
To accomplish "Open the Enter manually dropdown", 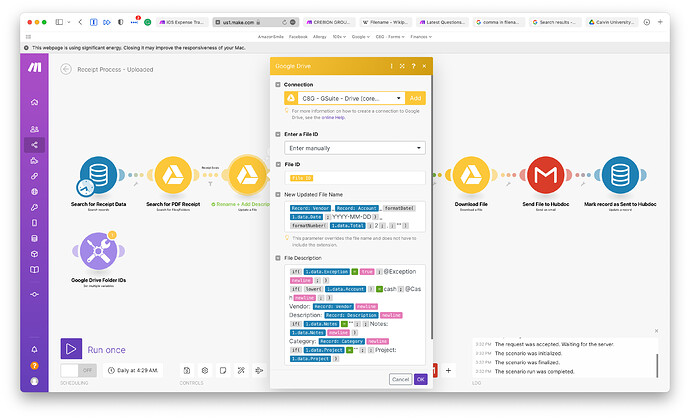I will [x=355, y=148].
